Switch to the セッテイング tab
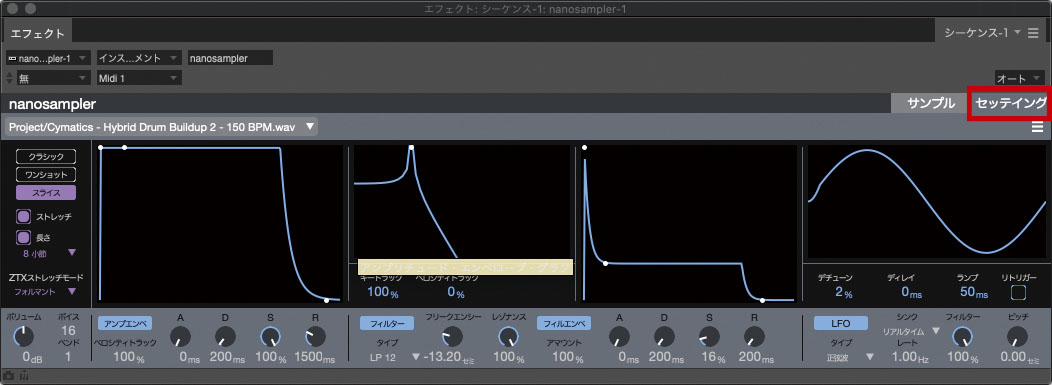The image size is (1052, 385). [x=1010, y=103]
